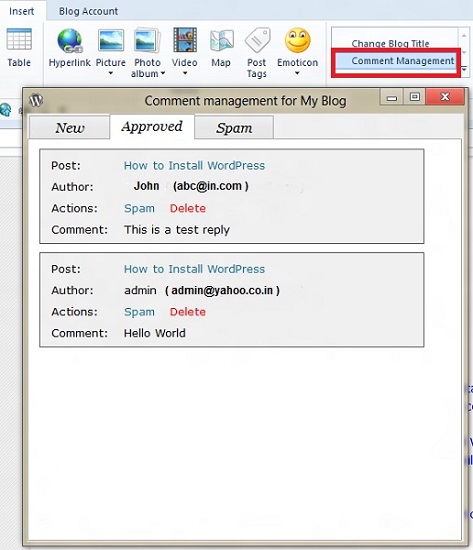Viewport: 473px width, 550px height.
Task: Click John's email abc@in.com
Action: coord(211,186)
